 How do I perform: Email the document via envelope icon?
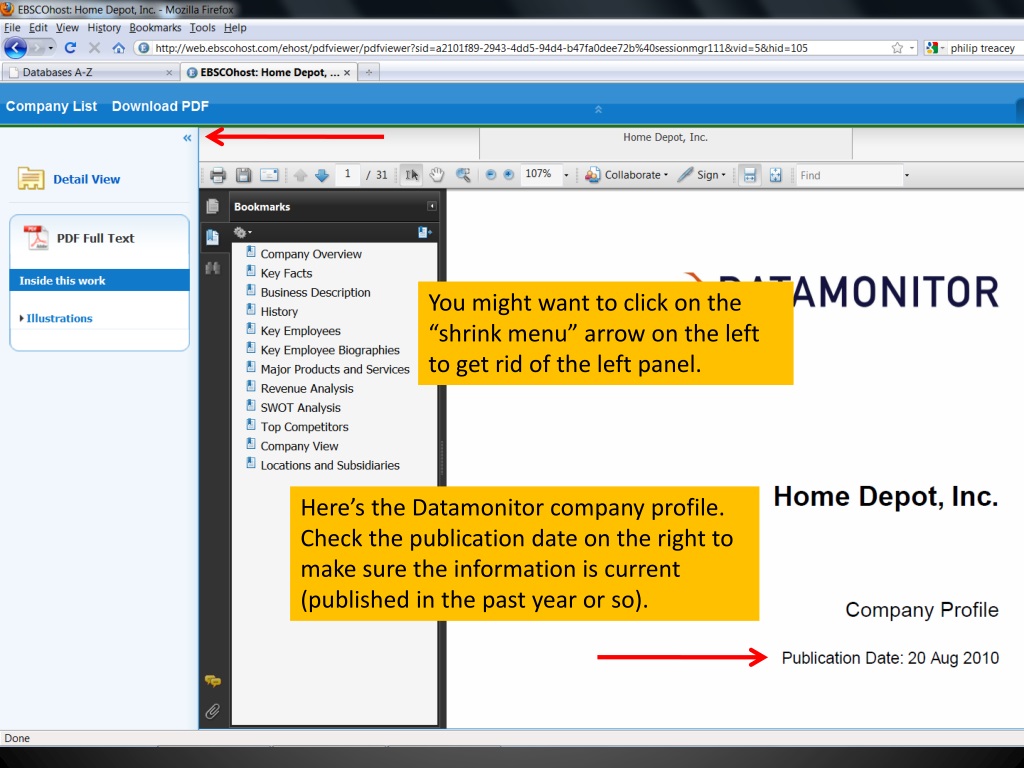(x=269, y=175)
